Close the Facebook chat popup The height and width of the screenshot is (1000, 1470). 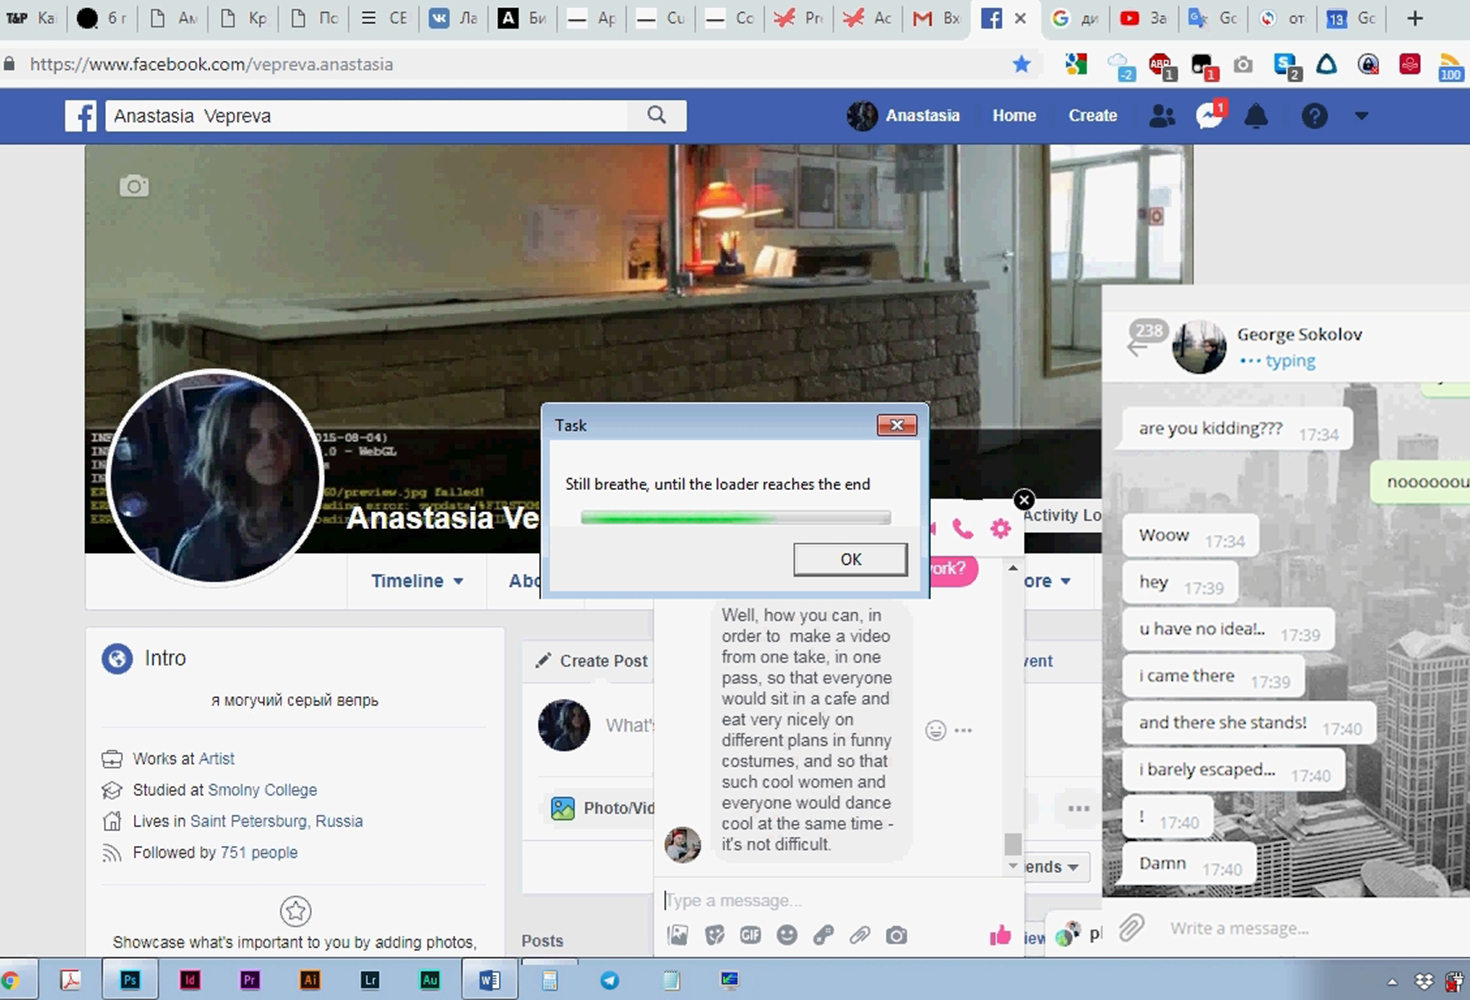click(x=1024, y=500)
